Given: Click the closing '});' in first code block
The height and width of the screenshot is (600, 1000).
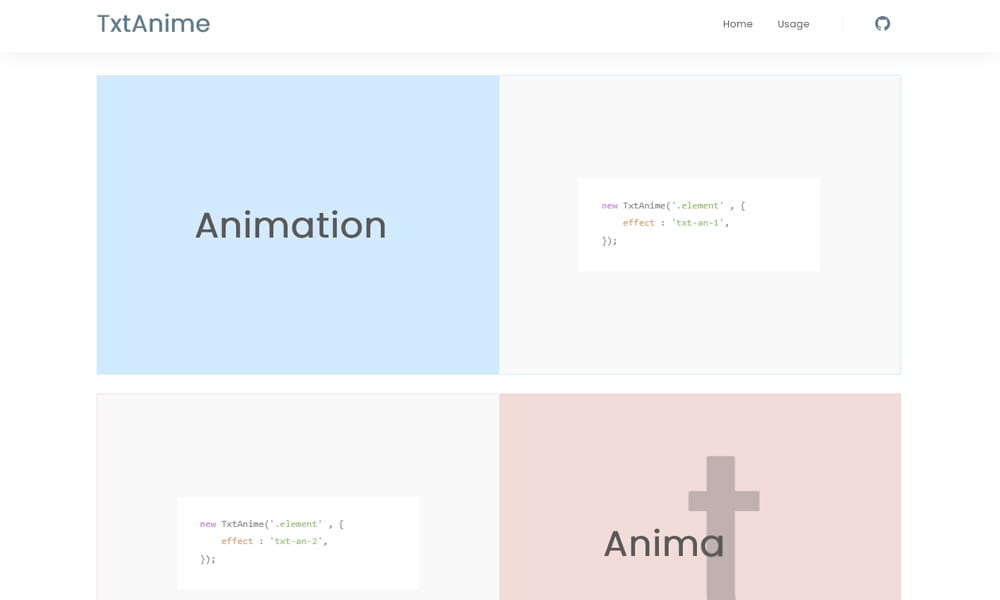Looking at the screenshot, I should 609,240.
